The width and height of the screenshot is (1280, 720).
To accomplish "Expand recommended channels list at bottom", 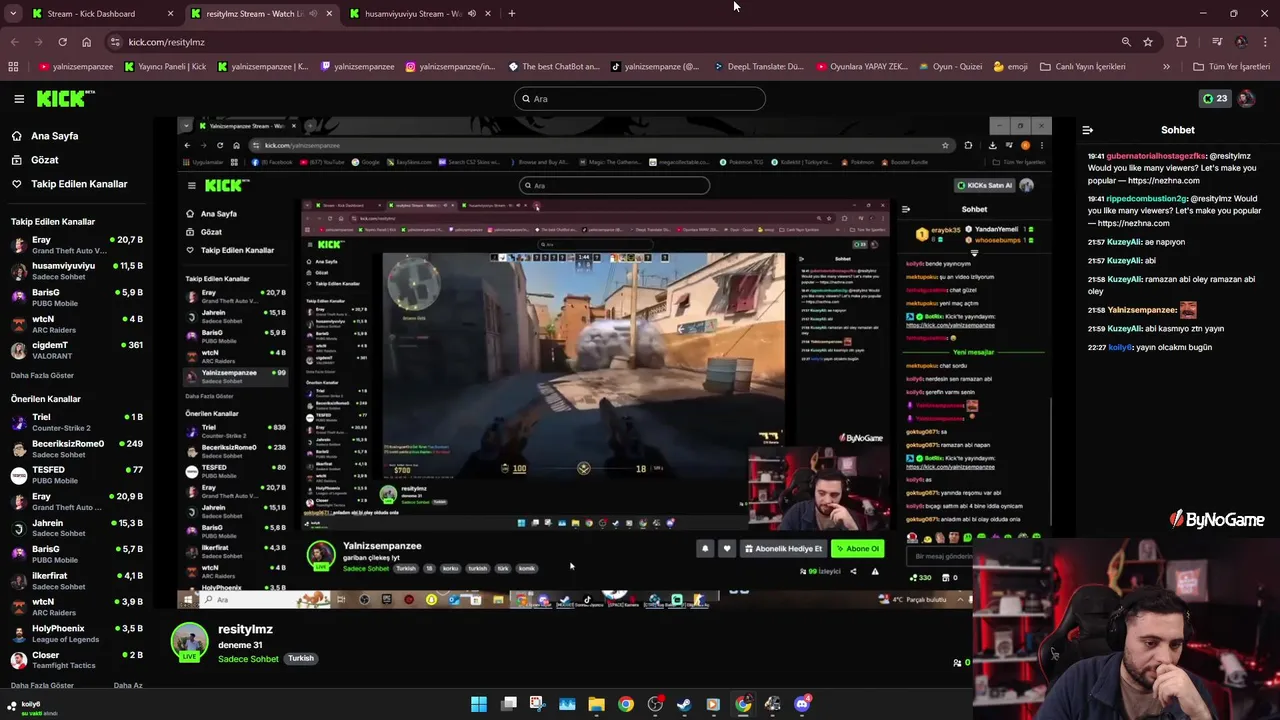I will [42, 686].
